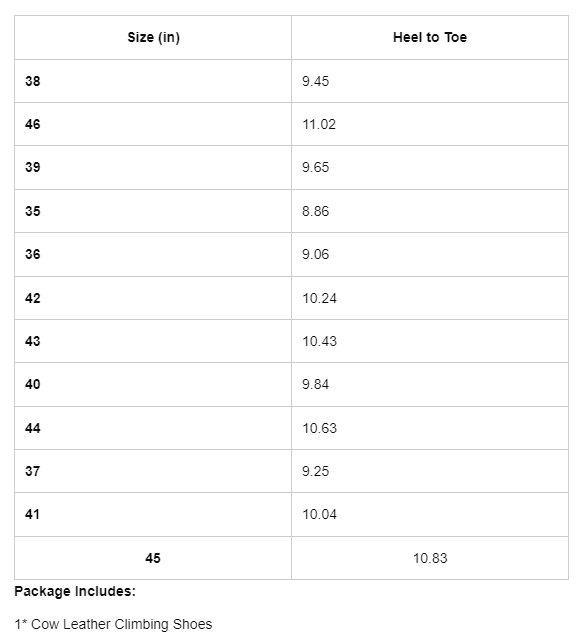Click the 10.83 measurement value
This screenshot has width=582, height=640.
[x=430, y=558]
